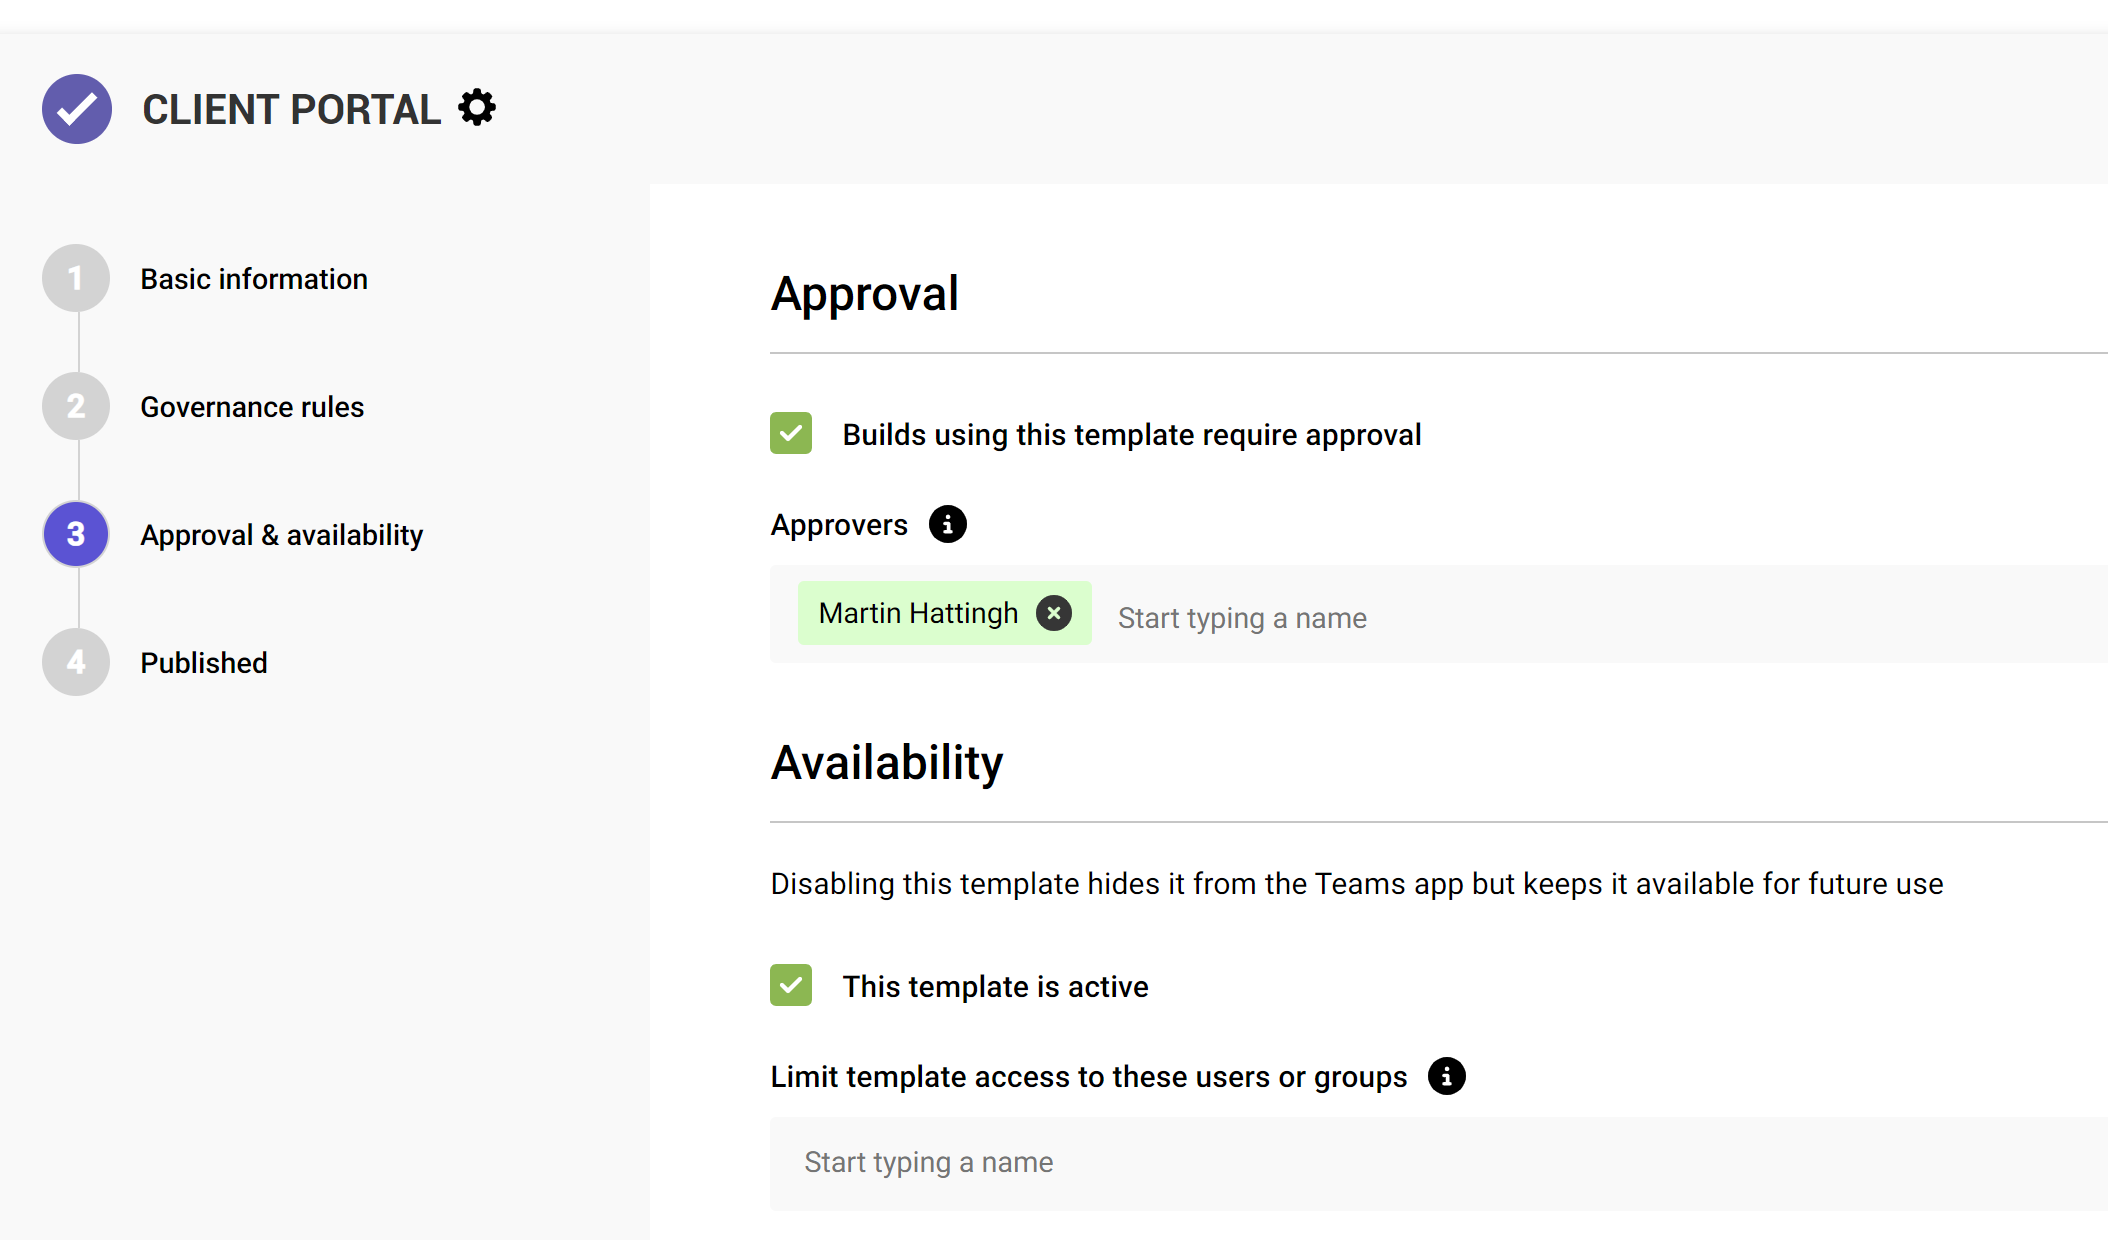Click step 1 circle for Basic information
The width and height of the screenshot is (2108, 1240).
point(76,278)
